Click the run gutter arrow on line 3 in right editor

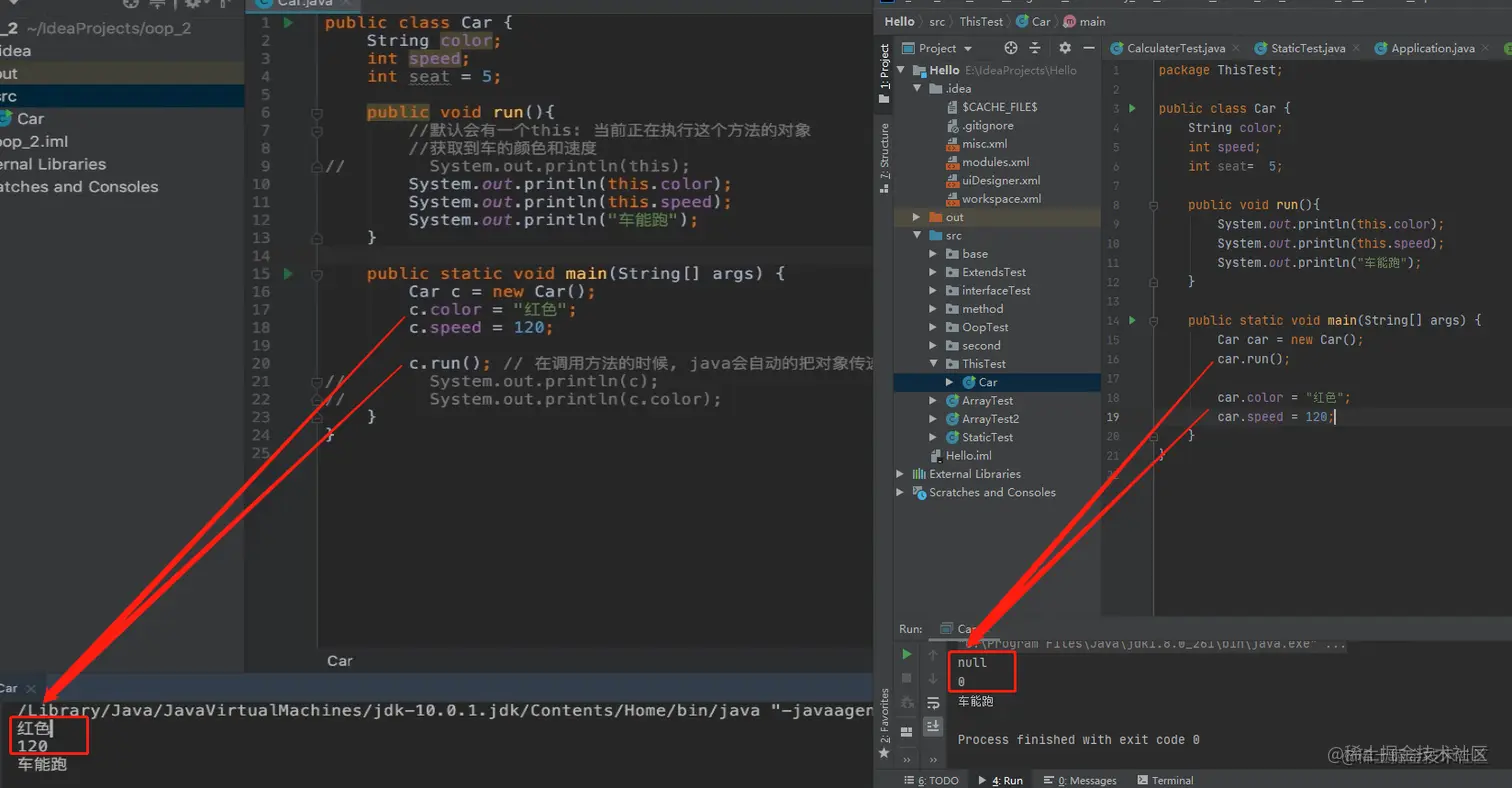tap(1132, 108)
